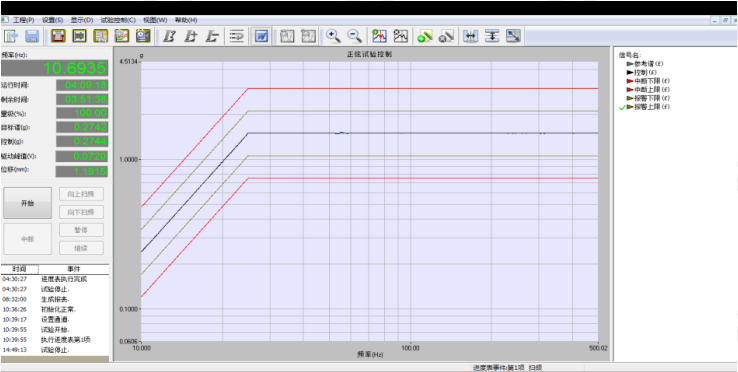Click the 暂停 pause button

point(81,230)
